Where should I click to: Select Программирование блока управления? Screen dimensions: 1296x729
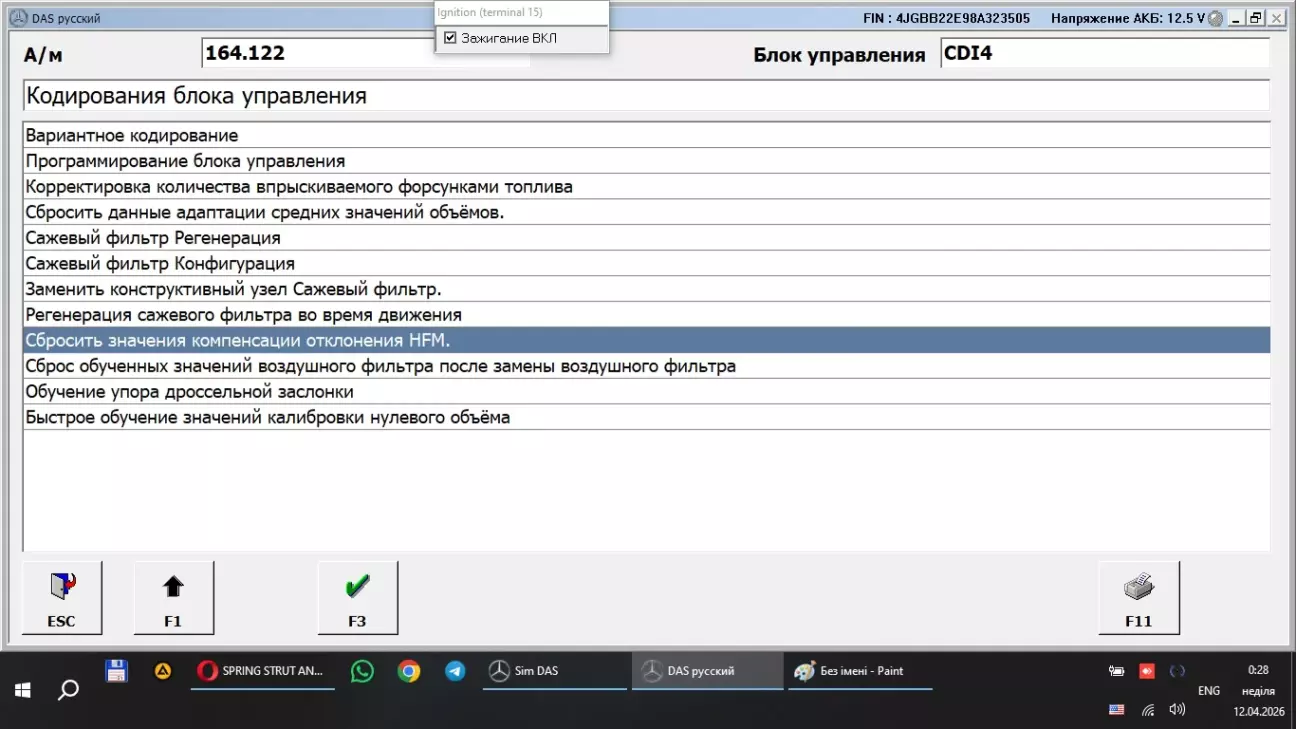pyautogui.click(x=185, y=161)
